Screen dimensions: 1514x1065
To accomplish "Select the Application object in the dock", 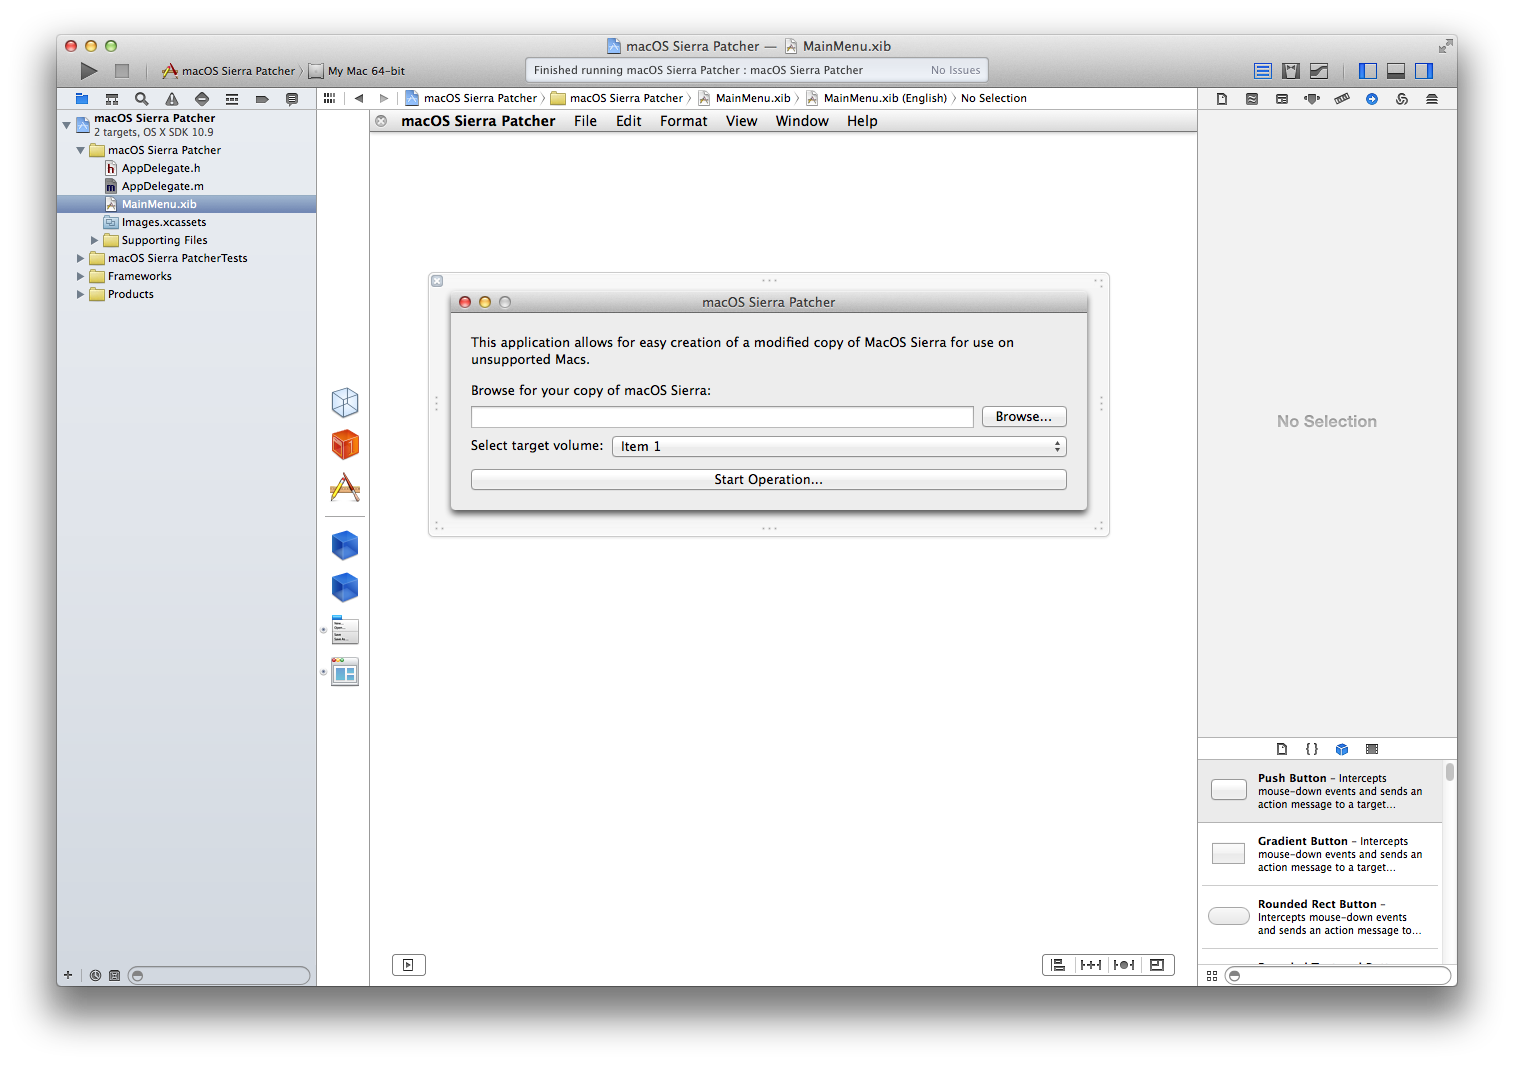I will [x=345, y=488].
